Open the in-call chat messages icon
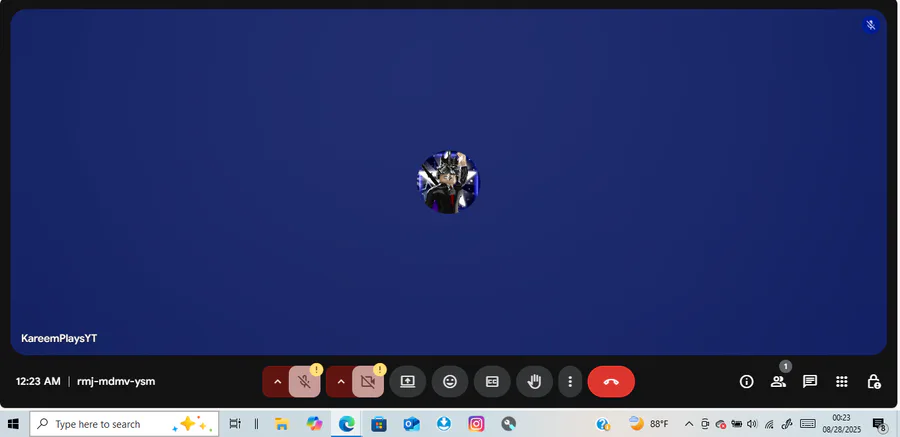The height and width of the screenshot is (437, 900). point(810,382)
